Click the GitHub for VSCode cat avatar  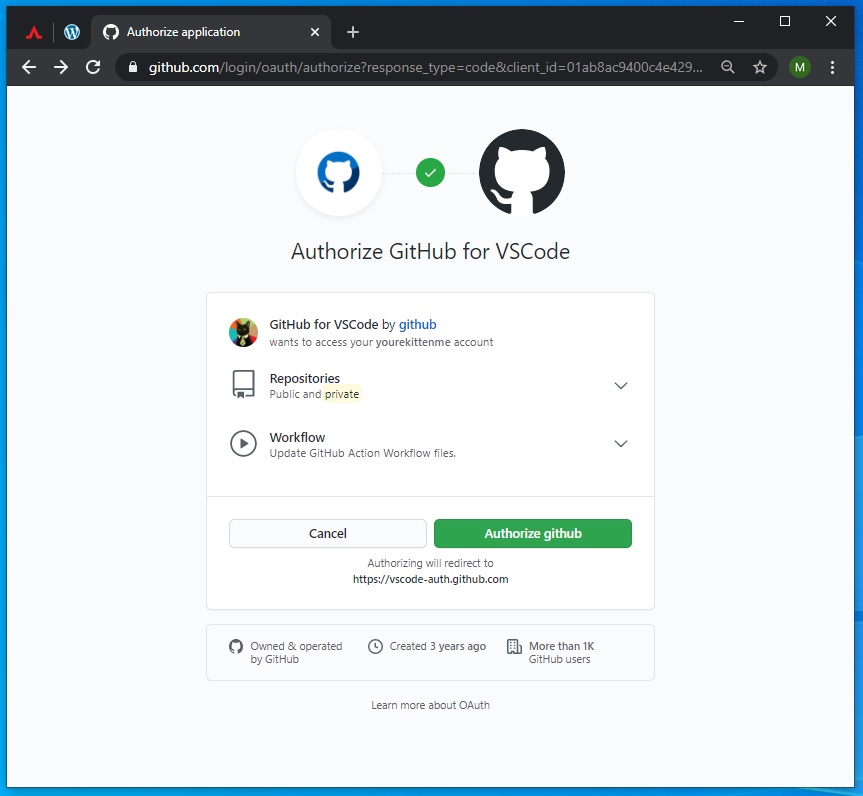coord(243,332)
